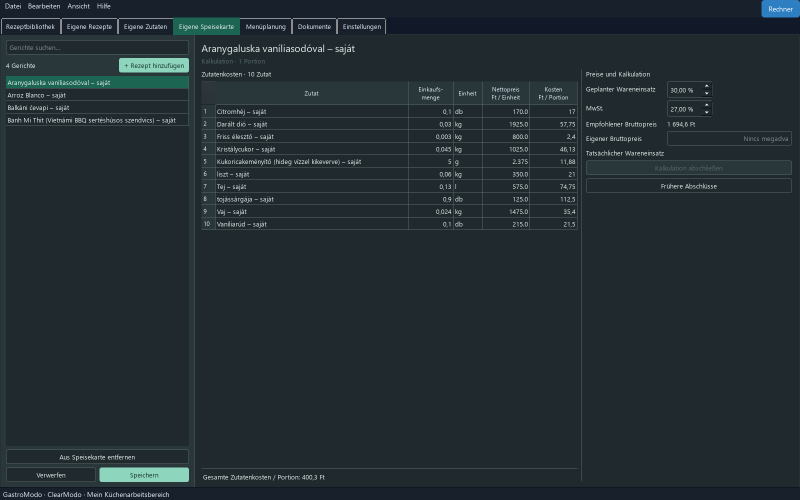Select Aranygaluska vaníliasodóval dish in list
The height and width of the screenshot is (500, 800).
[x=97, y=83]
